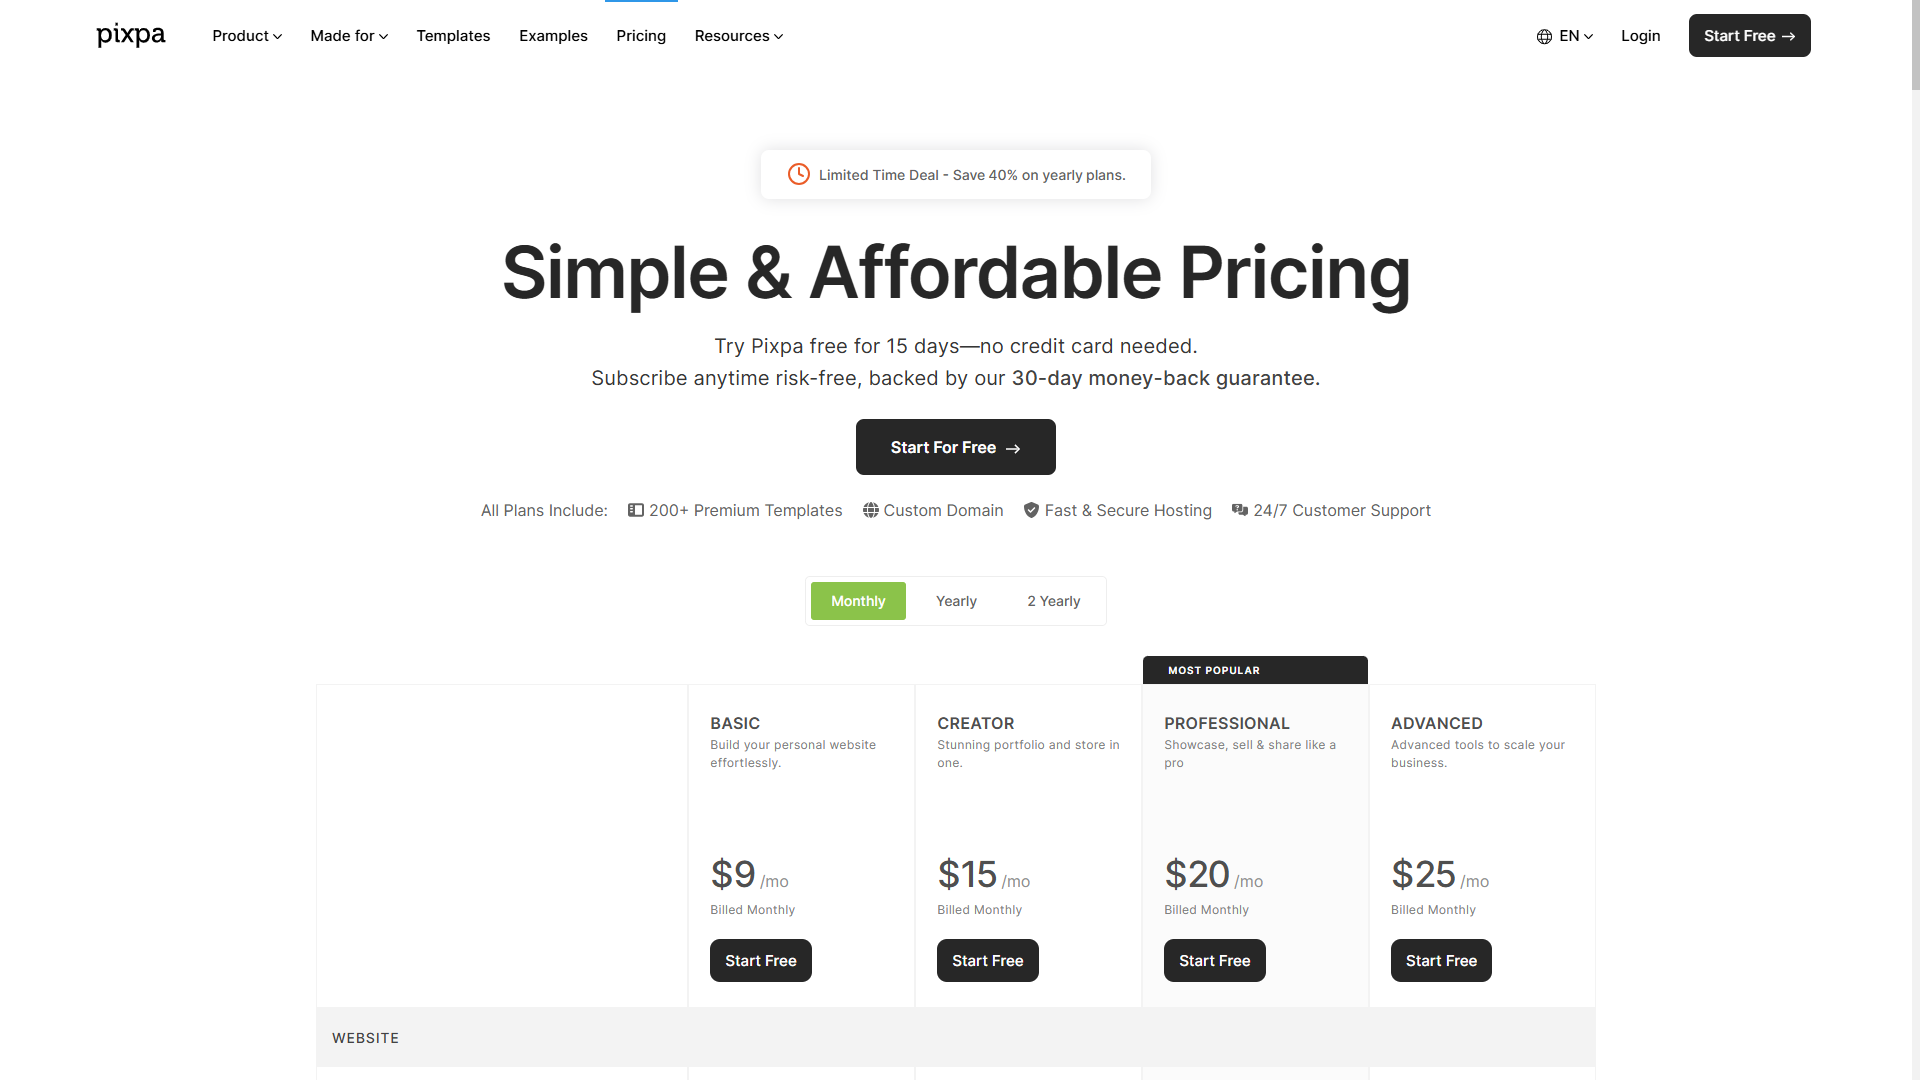
Task: Click the secure hosting shield icon
Action: [x=1031, y=510]
